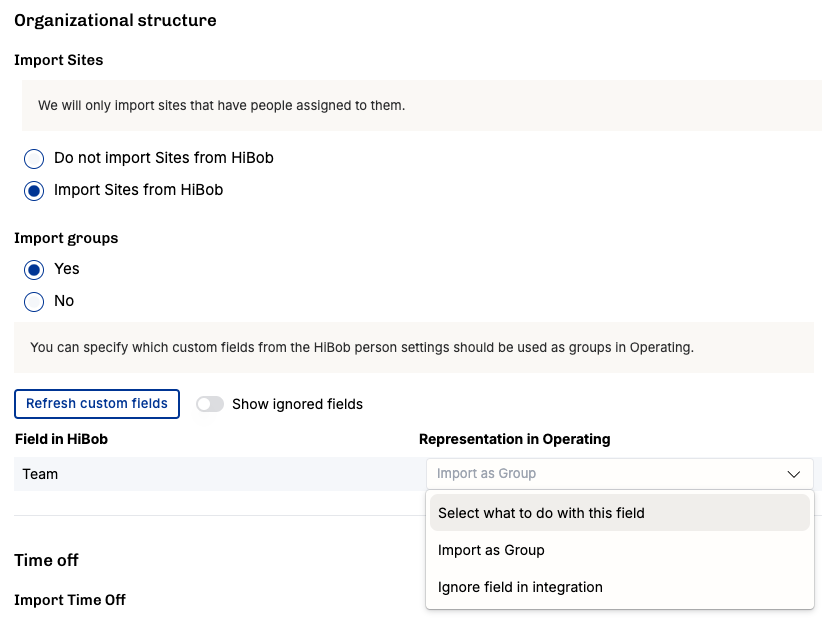Click the "Import Time Off" label
Image resolution: width=836 pixels, height=620 pixels.
coord(70,600)
